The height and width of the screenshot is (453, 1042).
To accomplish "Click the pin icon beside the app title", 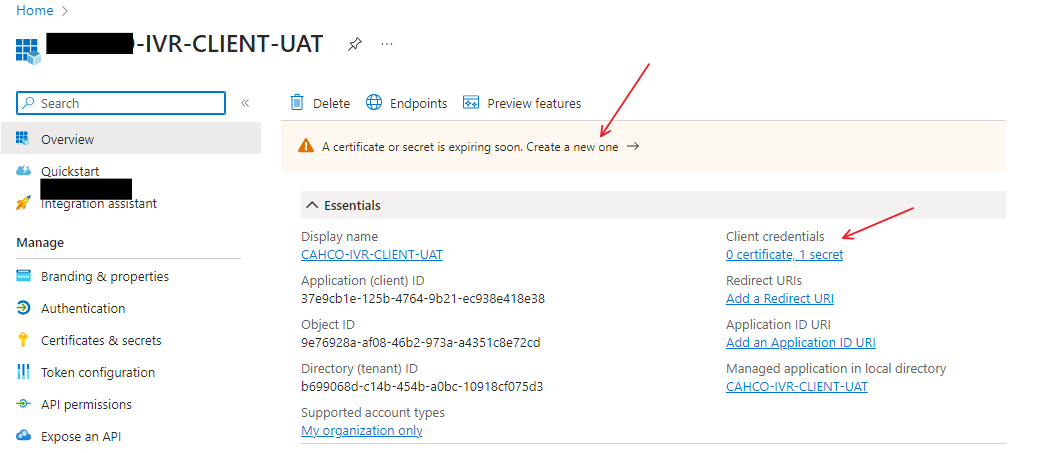I will click(x=354, y=45).
